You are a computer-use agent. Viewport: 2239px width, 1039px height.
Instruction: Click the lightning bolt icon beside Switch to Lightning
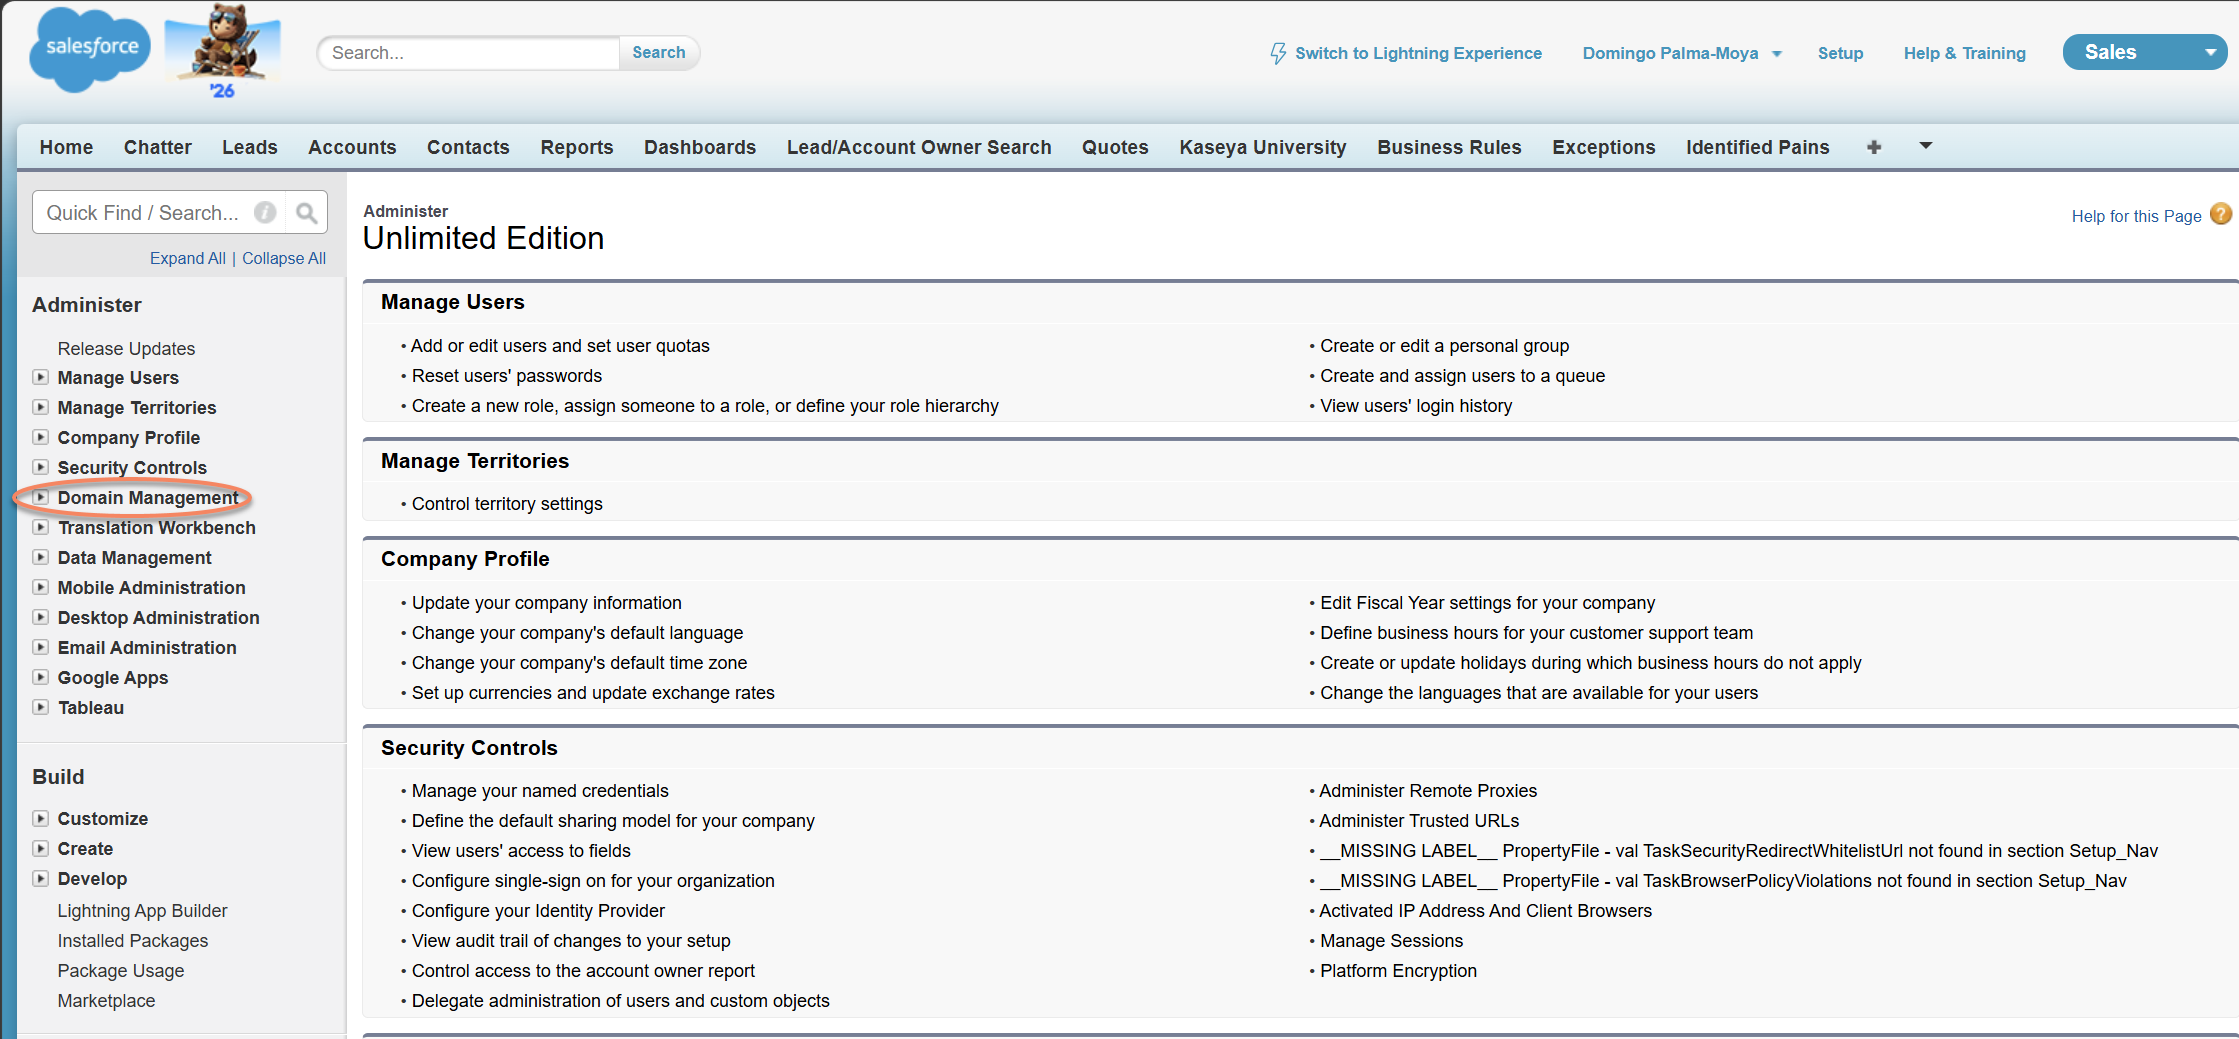tap(1277, 53)
